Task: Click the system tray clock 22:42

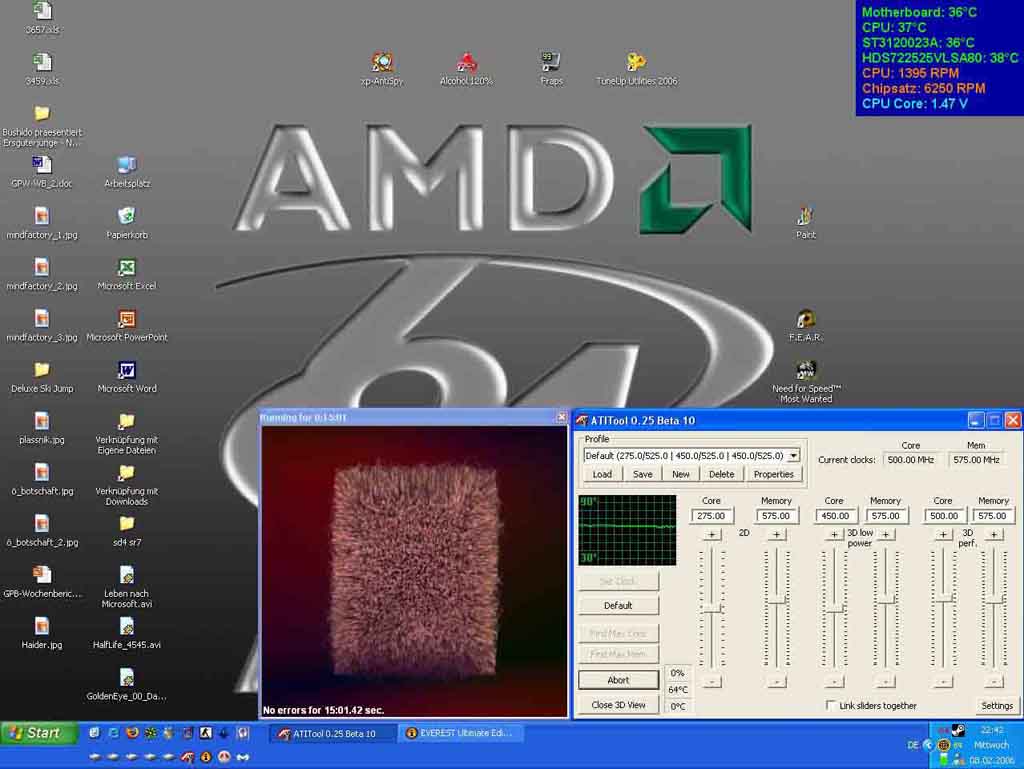Action: 991,730
